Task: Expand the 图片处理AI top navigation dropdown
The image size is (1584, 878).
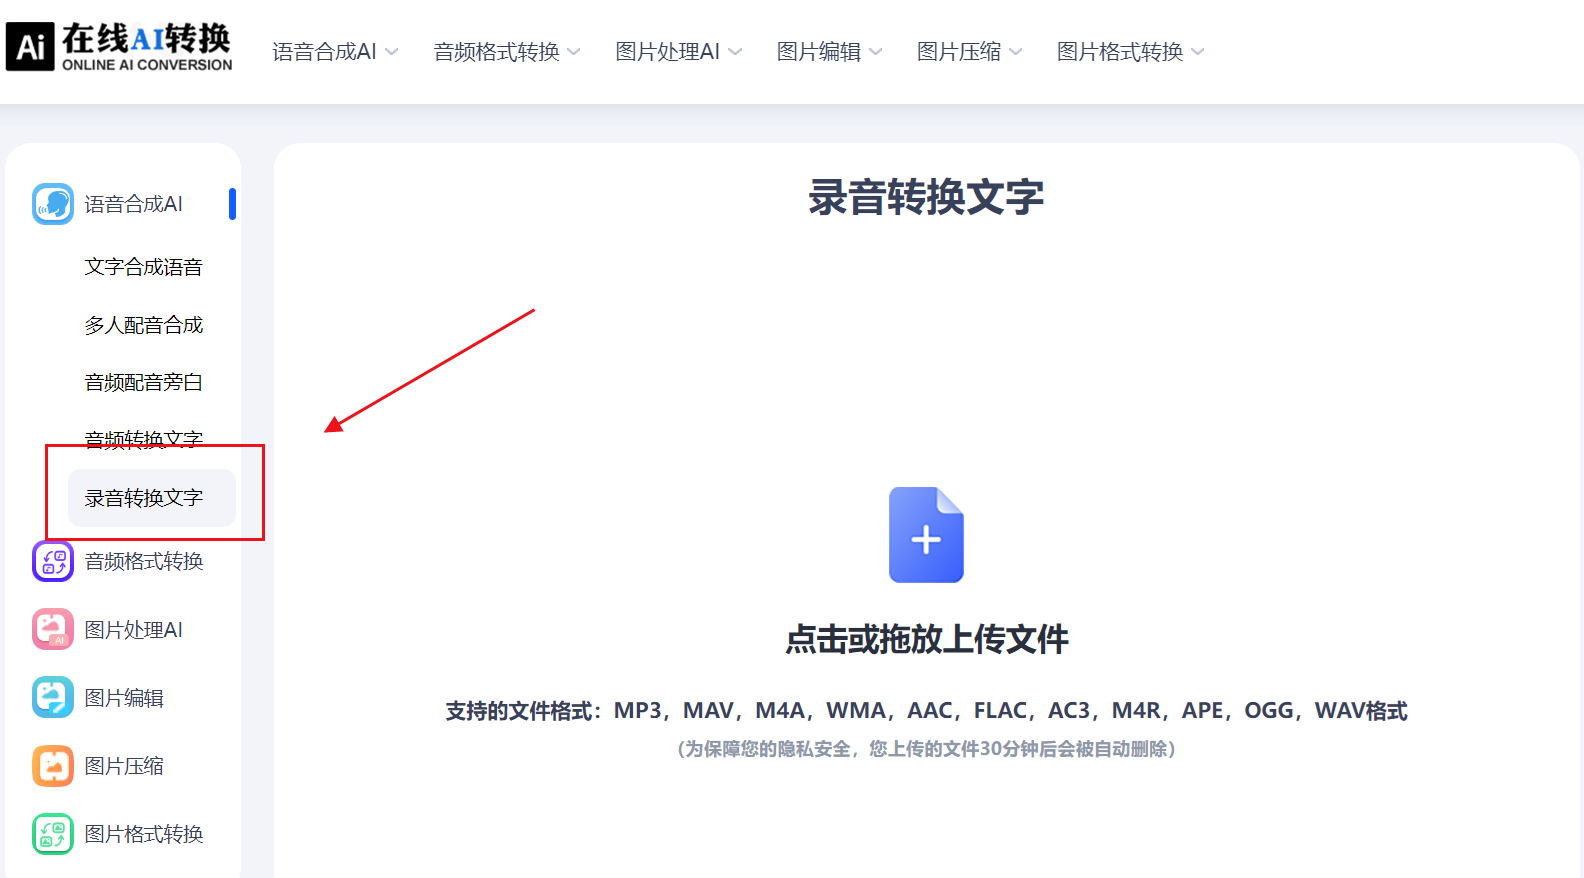Action: (678, 52)
